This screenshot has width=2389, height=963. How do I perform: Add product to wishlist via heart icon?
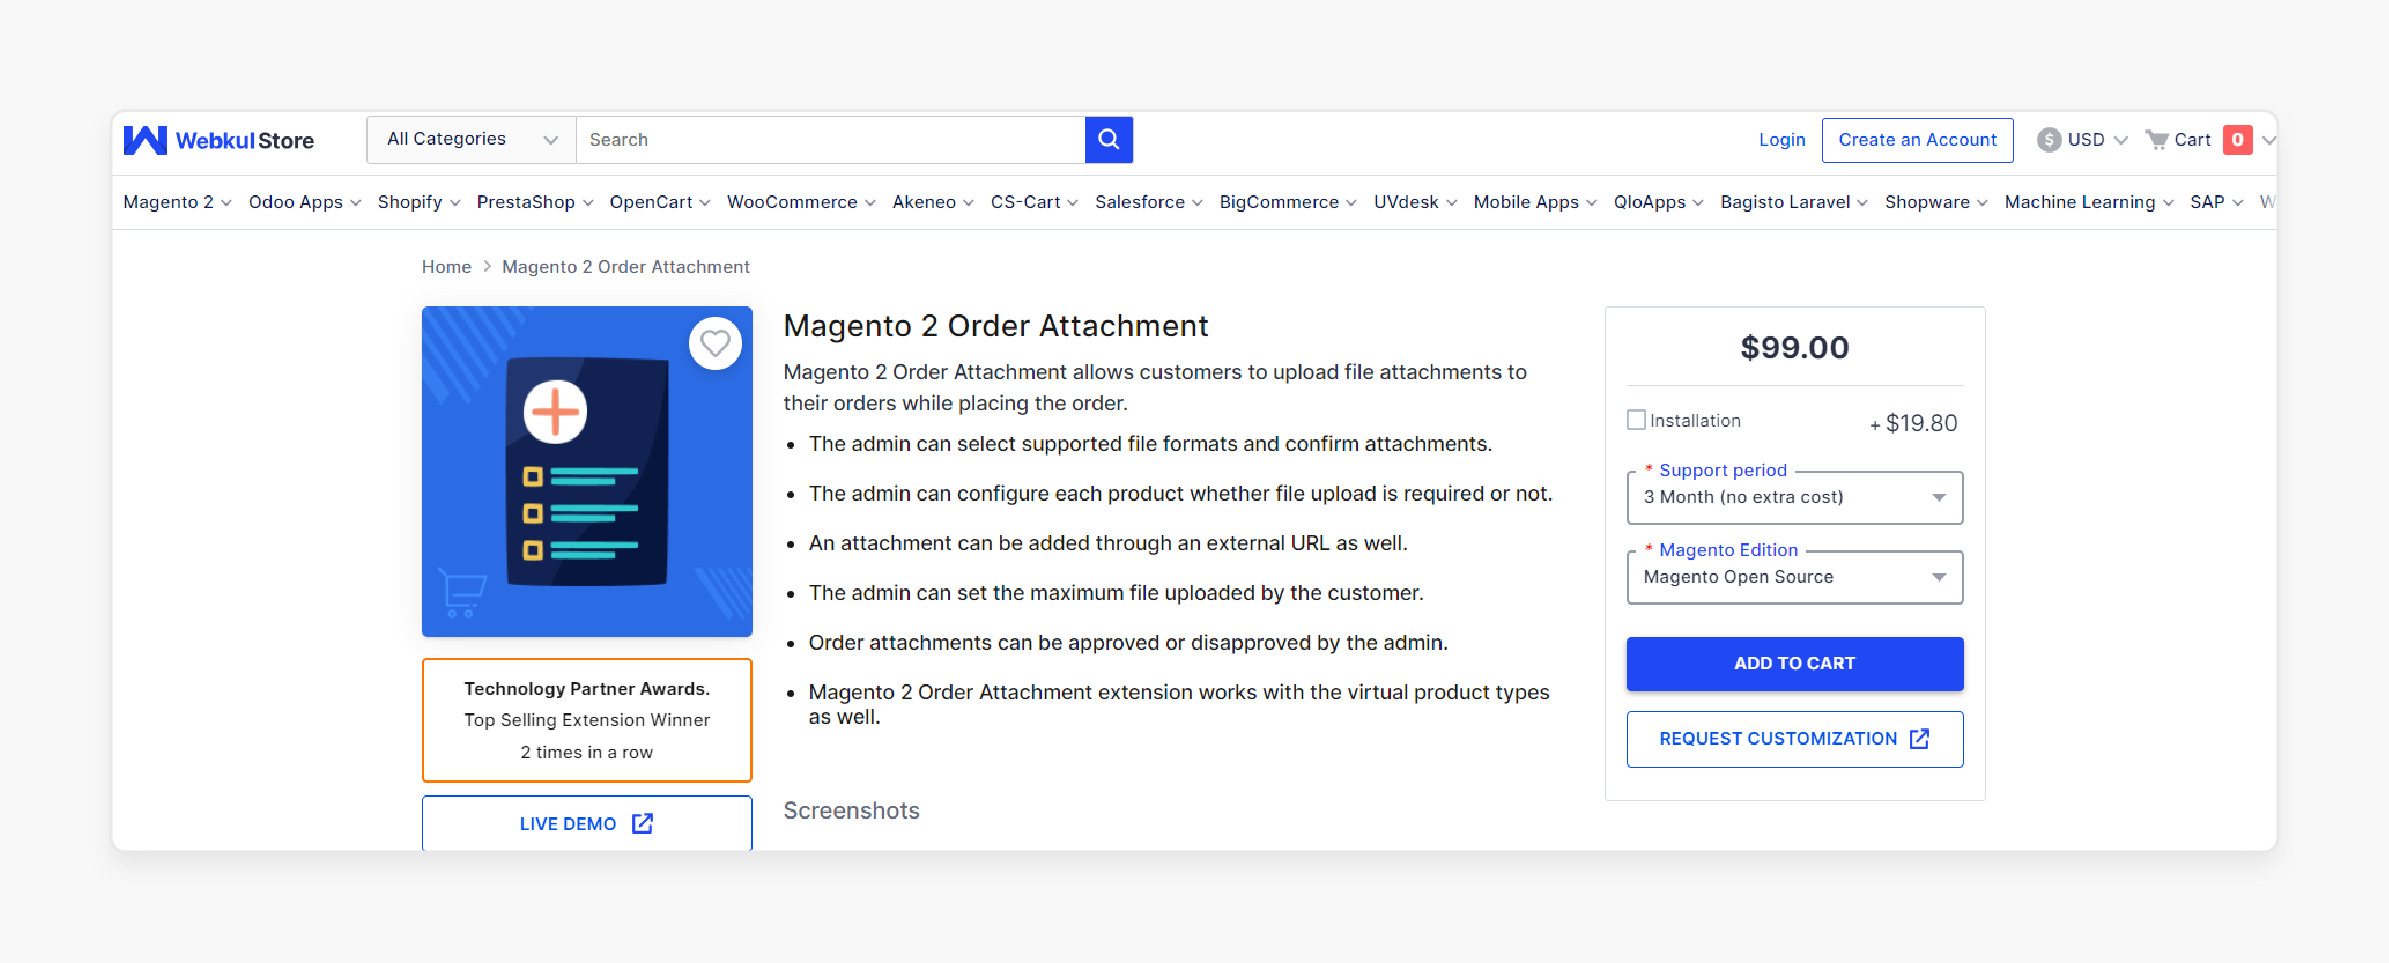click(x=715, y=344)
